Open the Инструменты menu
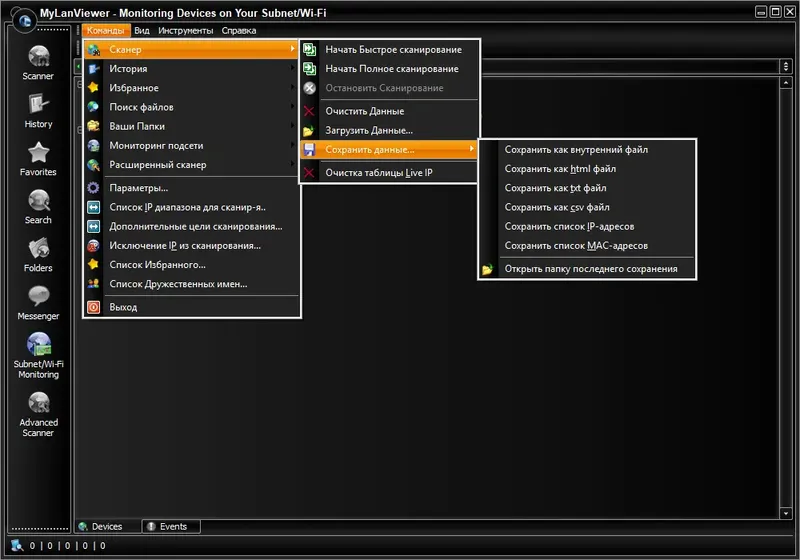Image resolution: width=800 pixels, height=560 pixels. 186,31
